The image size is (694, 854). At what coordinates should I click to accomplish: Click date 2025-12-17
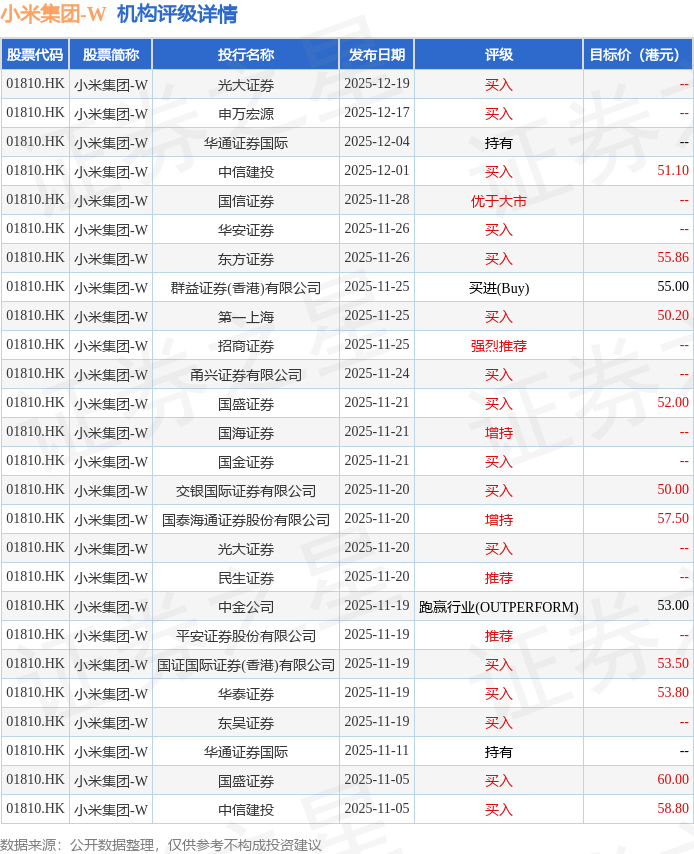tap(376, 113)
